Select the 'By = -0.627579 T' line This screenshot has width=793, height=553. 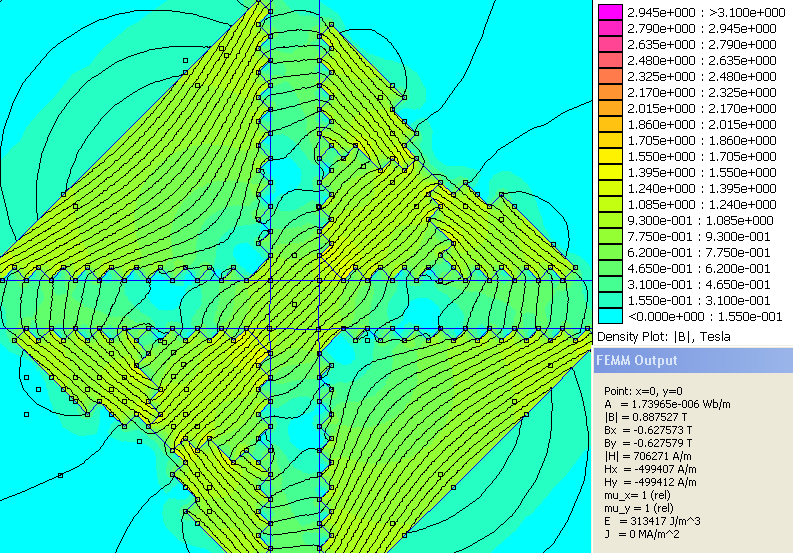648,443
